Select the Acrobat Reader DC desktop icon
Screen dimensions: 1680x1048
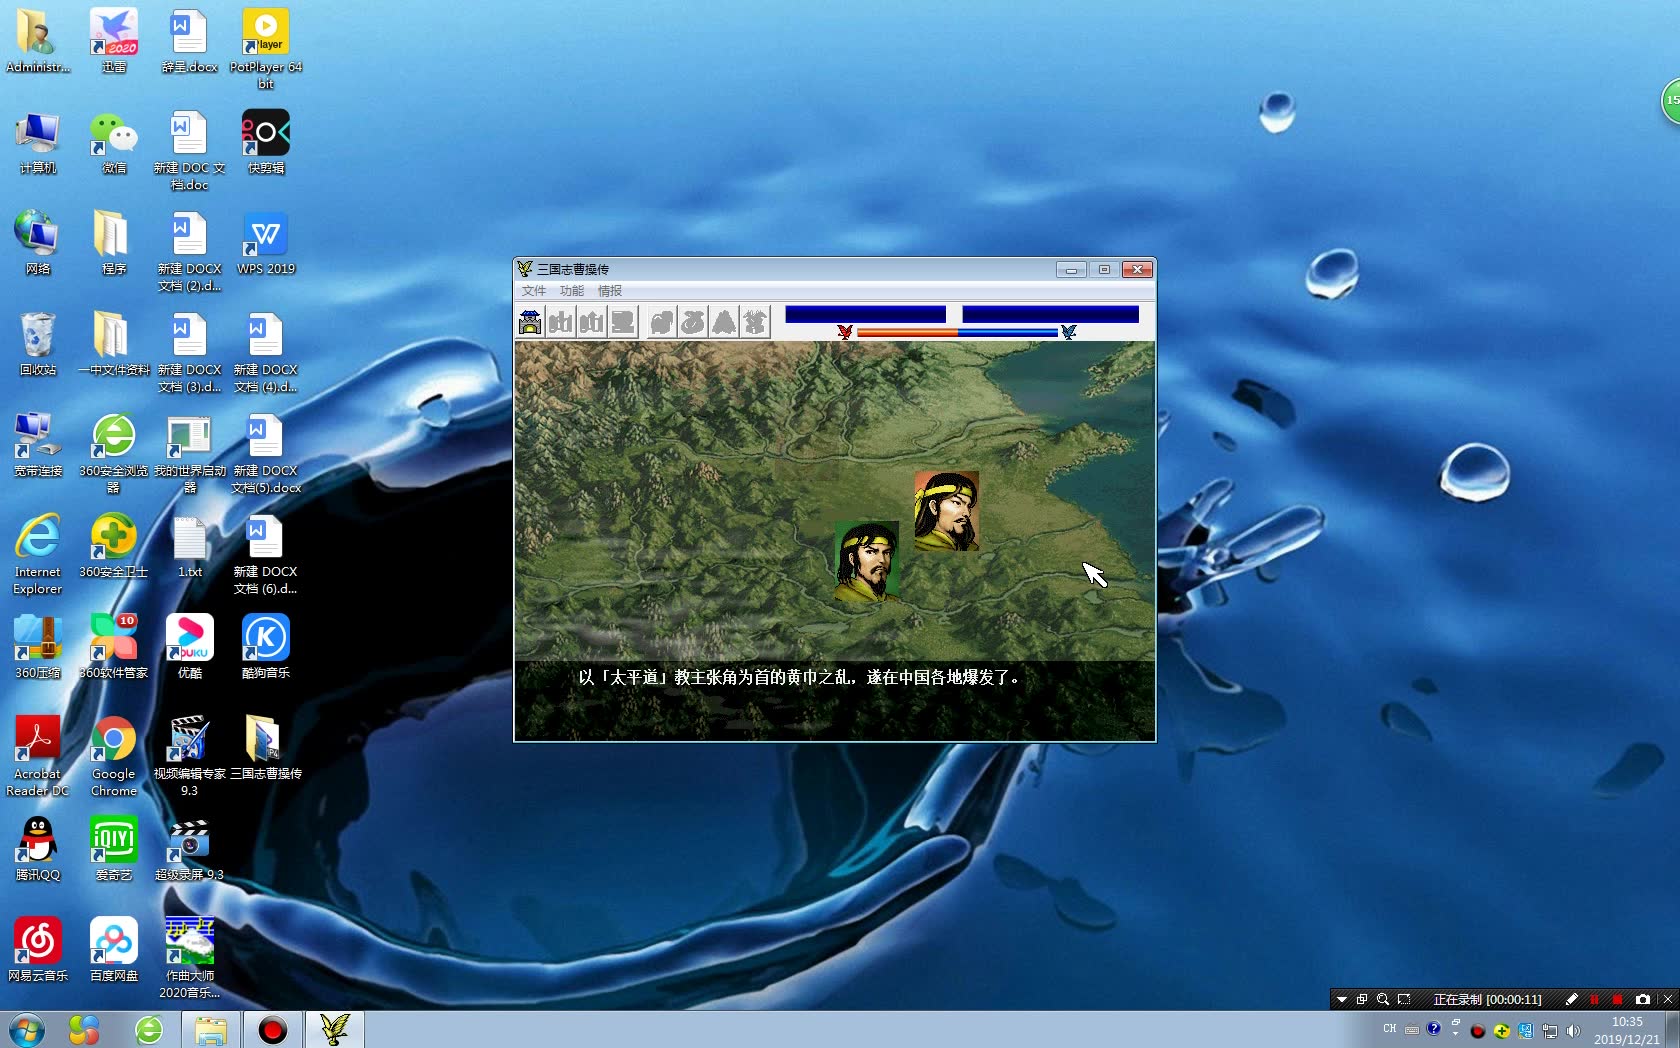38,756
